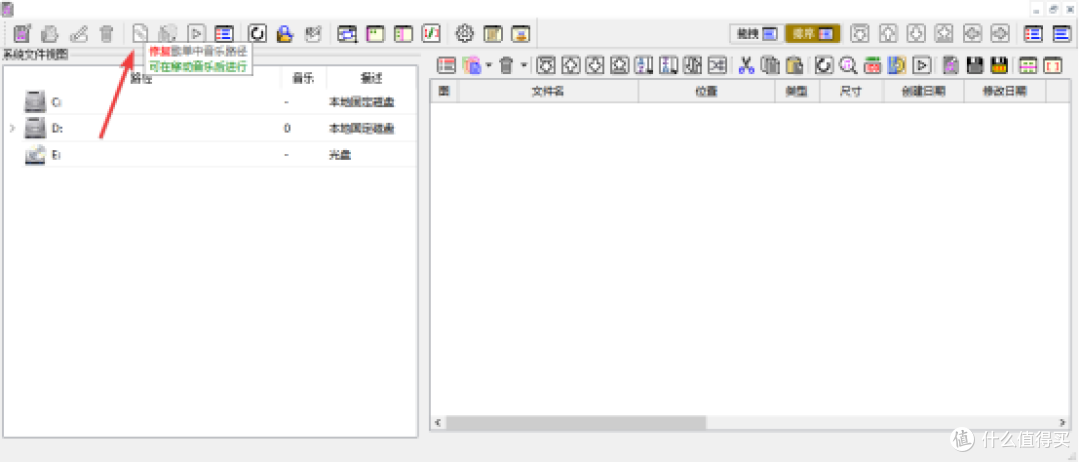Click the grey play icon in the main top-left toolbar
1080x462 pixels.
coord(196,32)
